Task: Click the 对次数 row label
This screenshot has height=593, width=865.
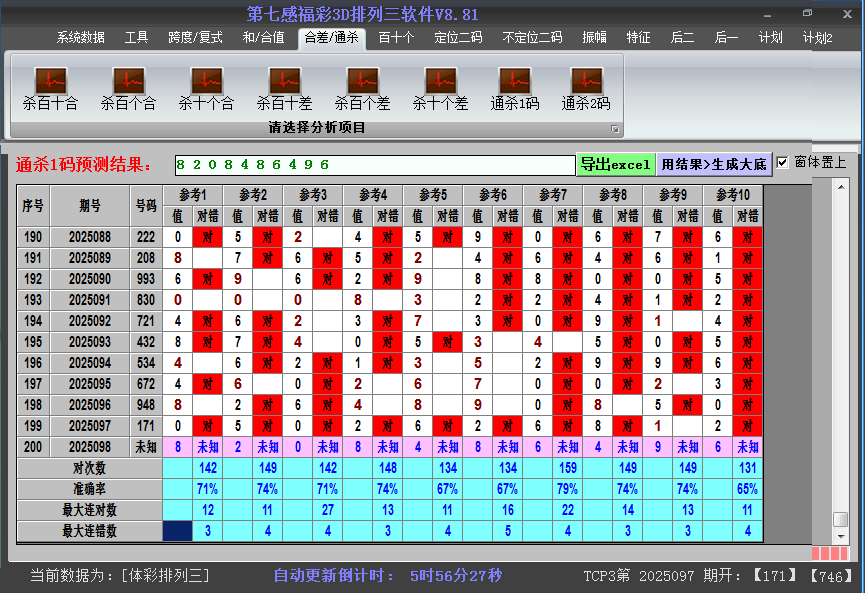Action: point(89,468)
